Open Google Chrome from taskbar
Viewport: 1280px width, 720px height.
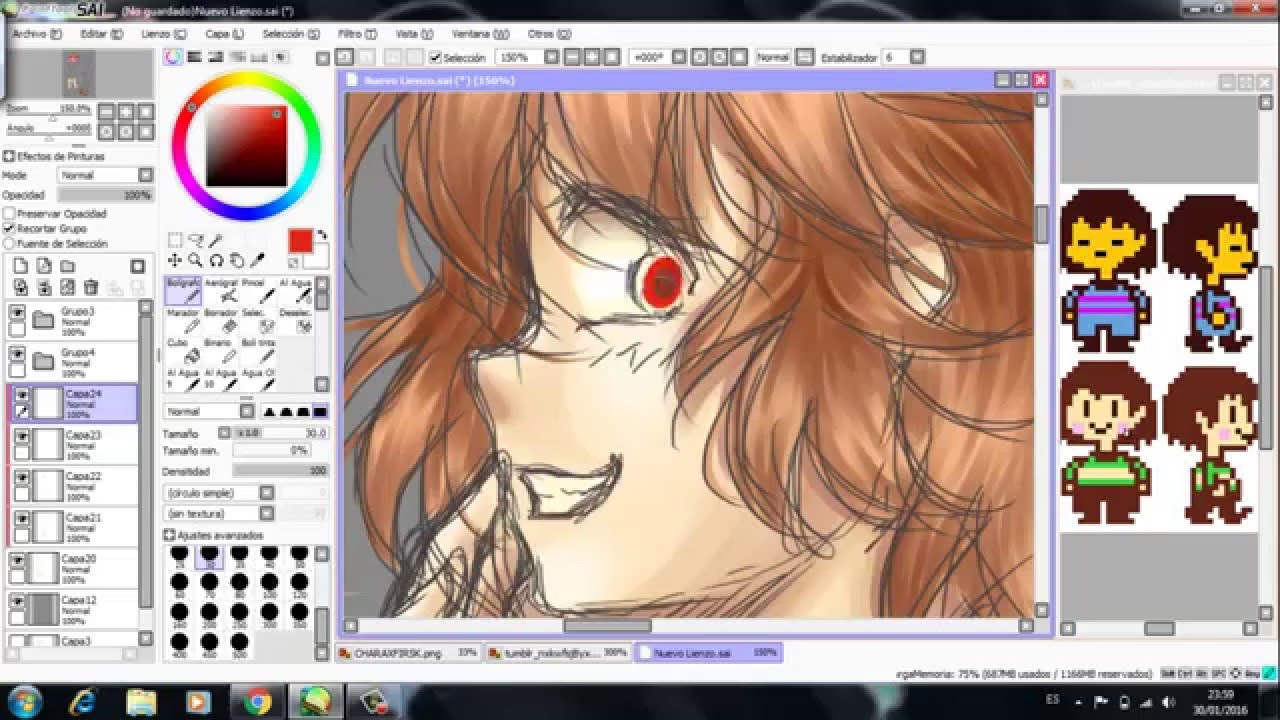[257, 702]
